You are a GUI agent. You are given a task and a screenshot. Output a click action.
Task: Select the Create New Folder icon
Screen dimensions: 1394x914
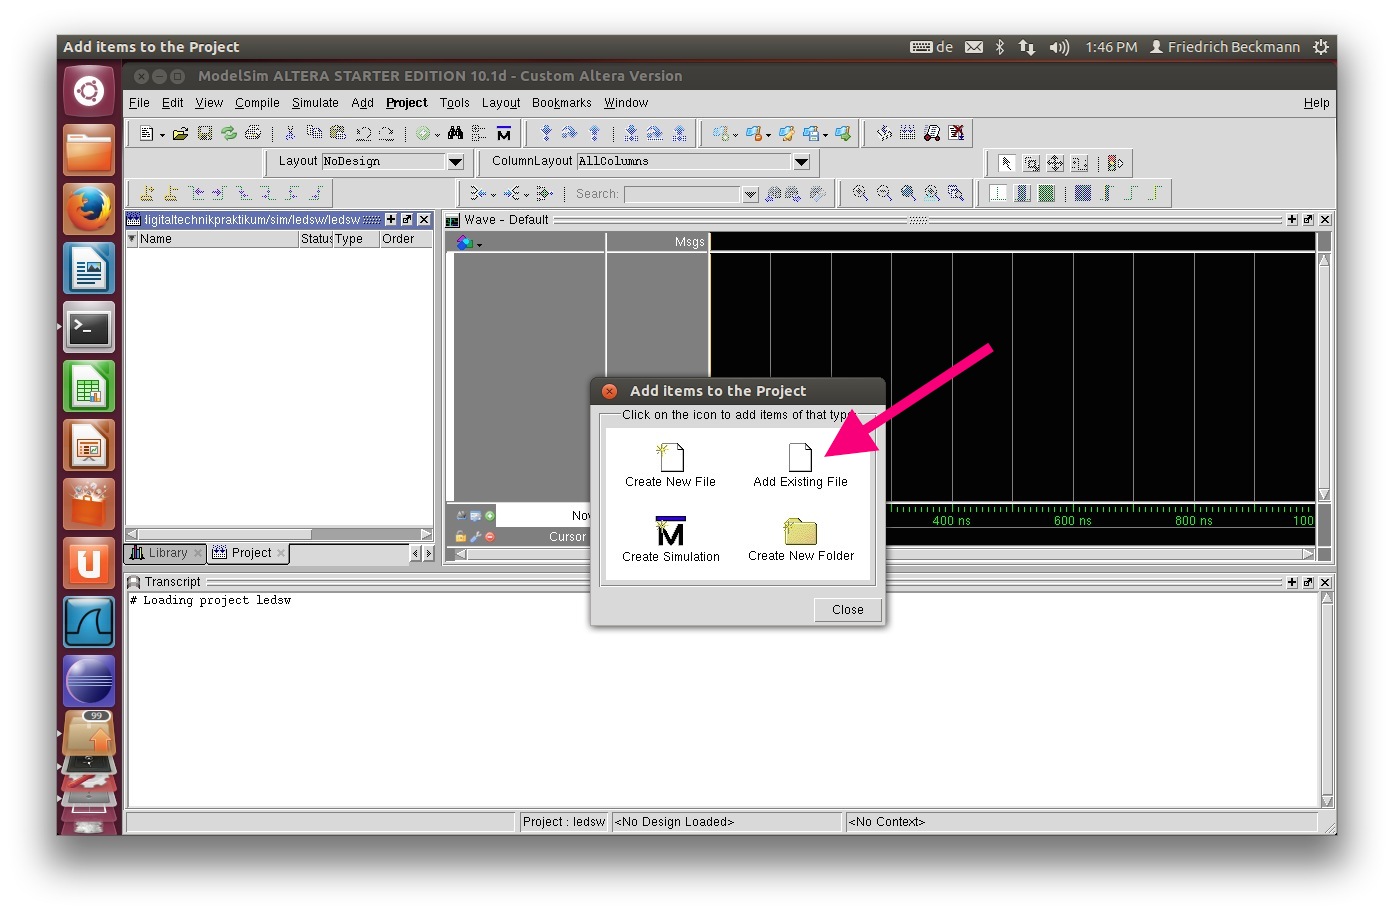(800, 532)
